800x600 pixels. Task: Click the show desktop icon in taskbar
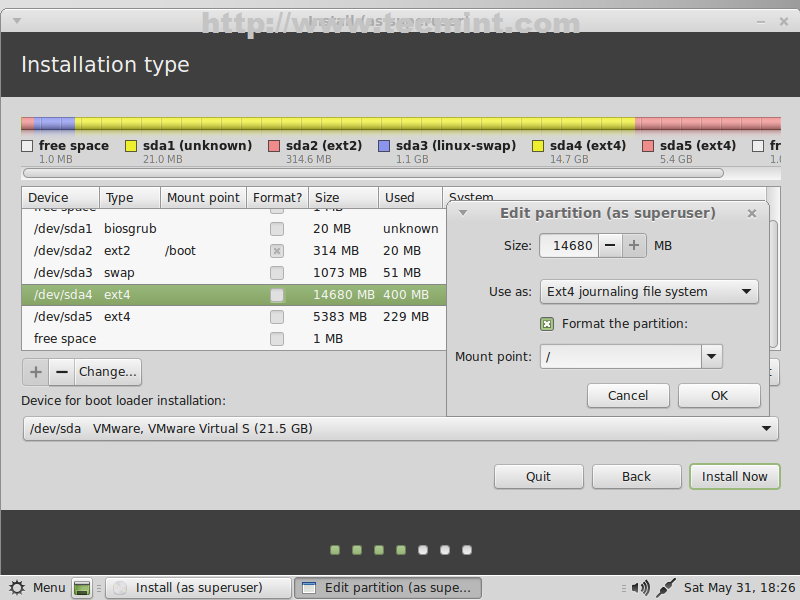click(82, 588)
